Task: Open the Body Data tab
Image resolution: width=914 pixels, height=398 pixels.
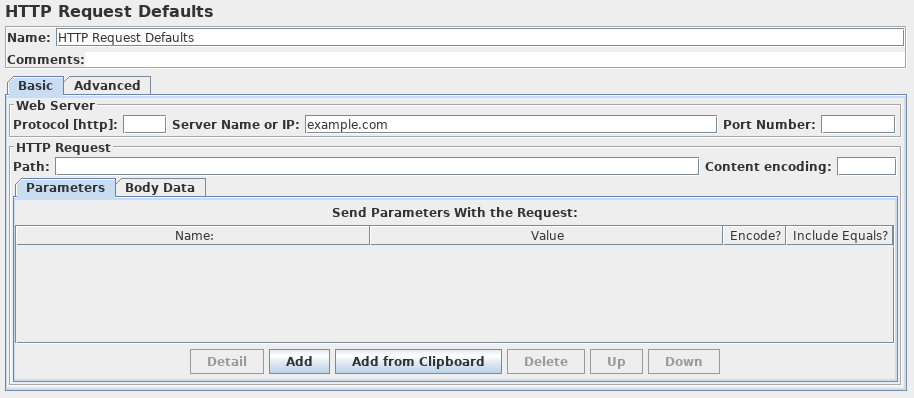Action: (160, 188)
